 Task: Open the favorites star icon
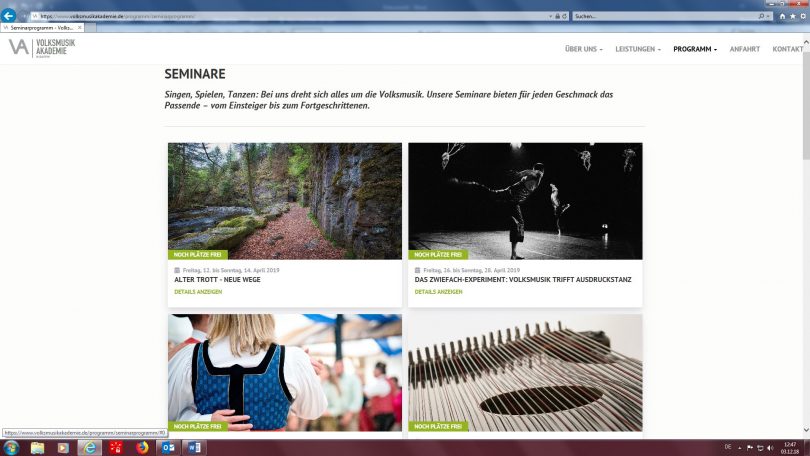[791, 16]
